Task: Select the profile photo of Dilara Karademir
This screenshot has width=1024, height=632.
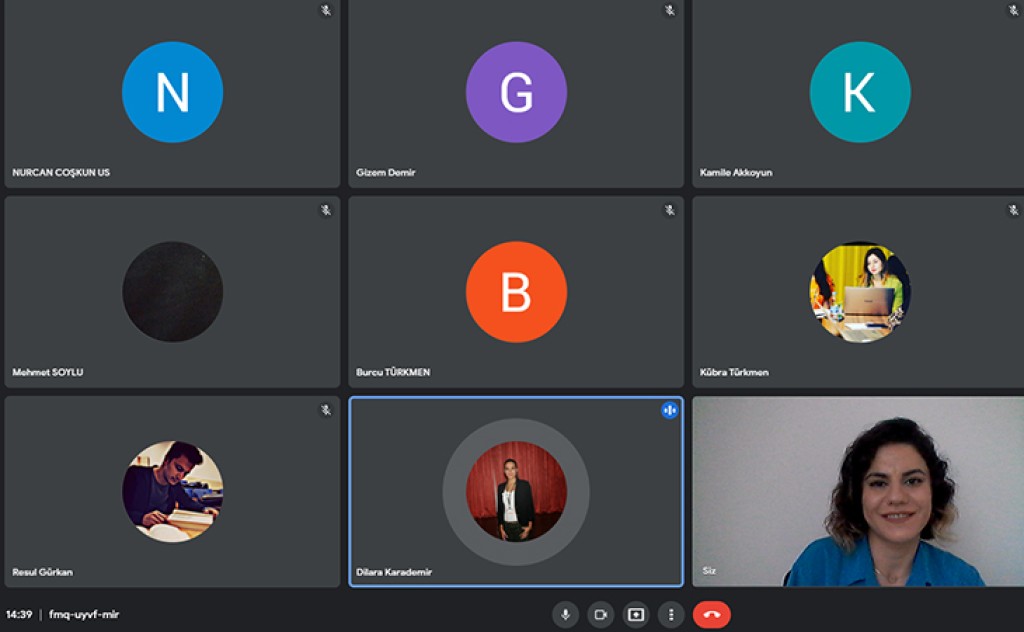Action: coord(516,492)
